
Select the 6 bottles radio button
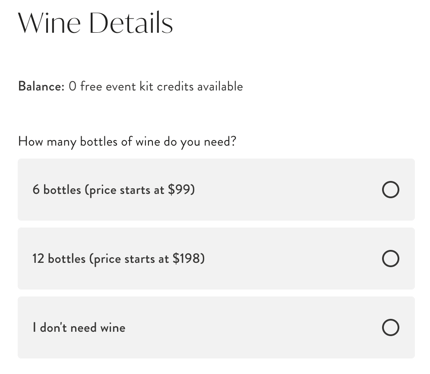pos(390,190)
